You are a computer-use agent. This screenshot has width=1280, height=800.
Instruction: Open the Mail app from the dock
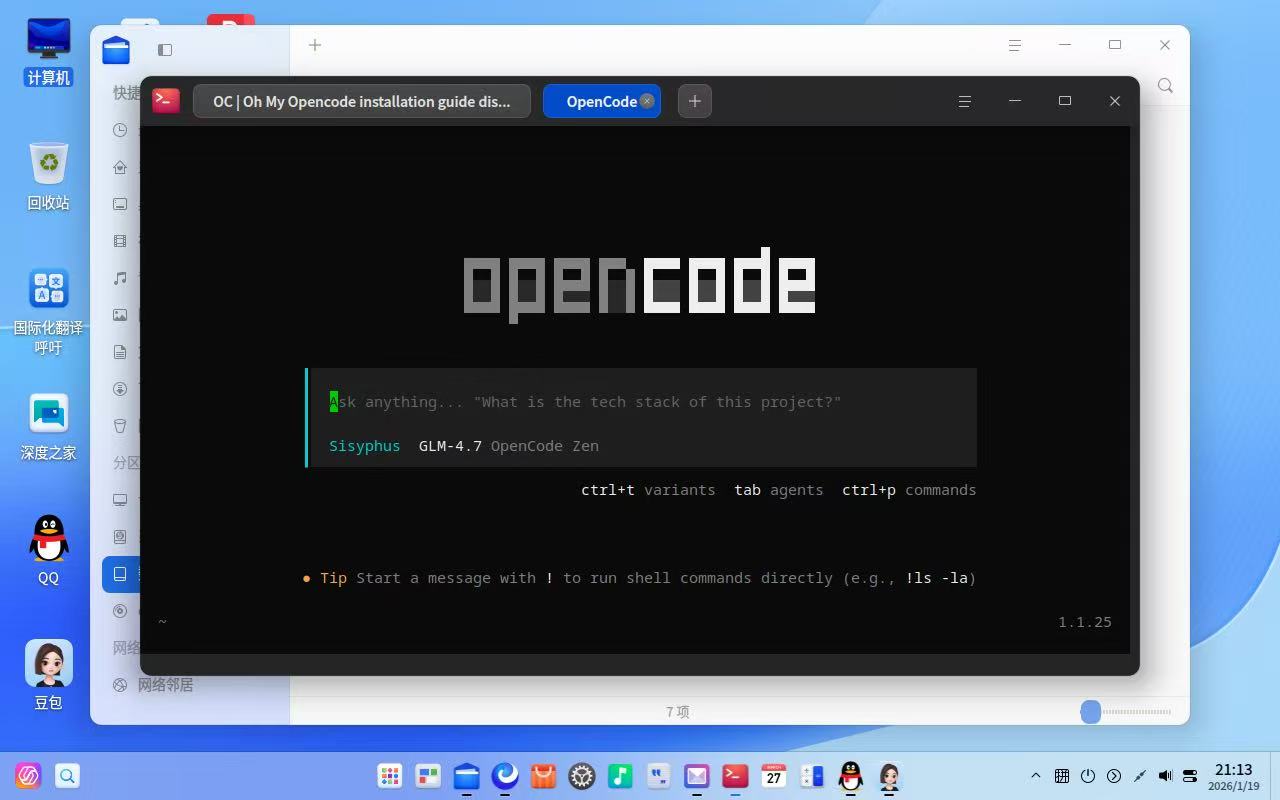695,776
